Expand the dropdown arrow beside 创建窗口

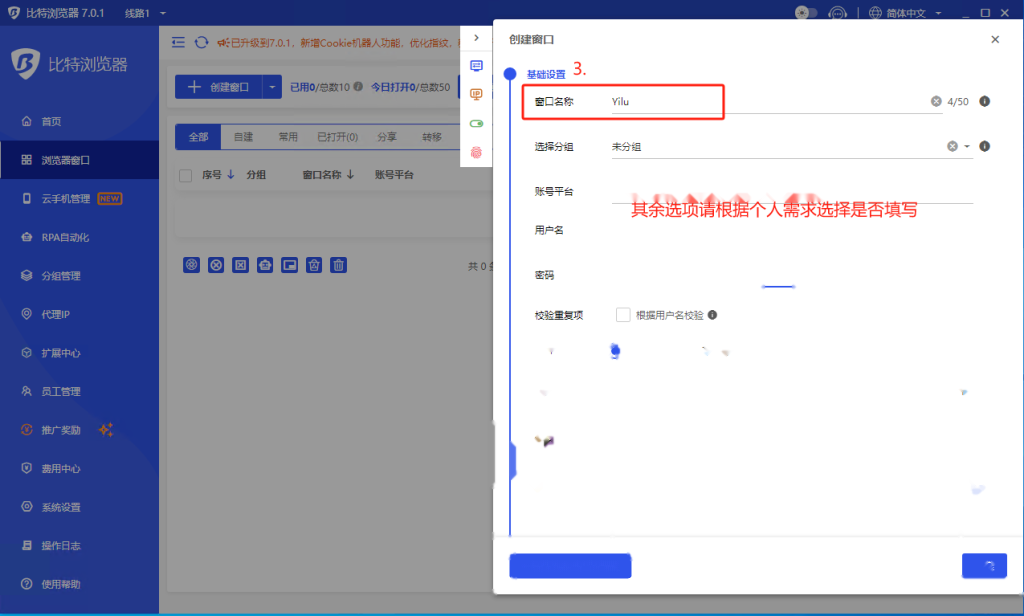click(272, 87)
